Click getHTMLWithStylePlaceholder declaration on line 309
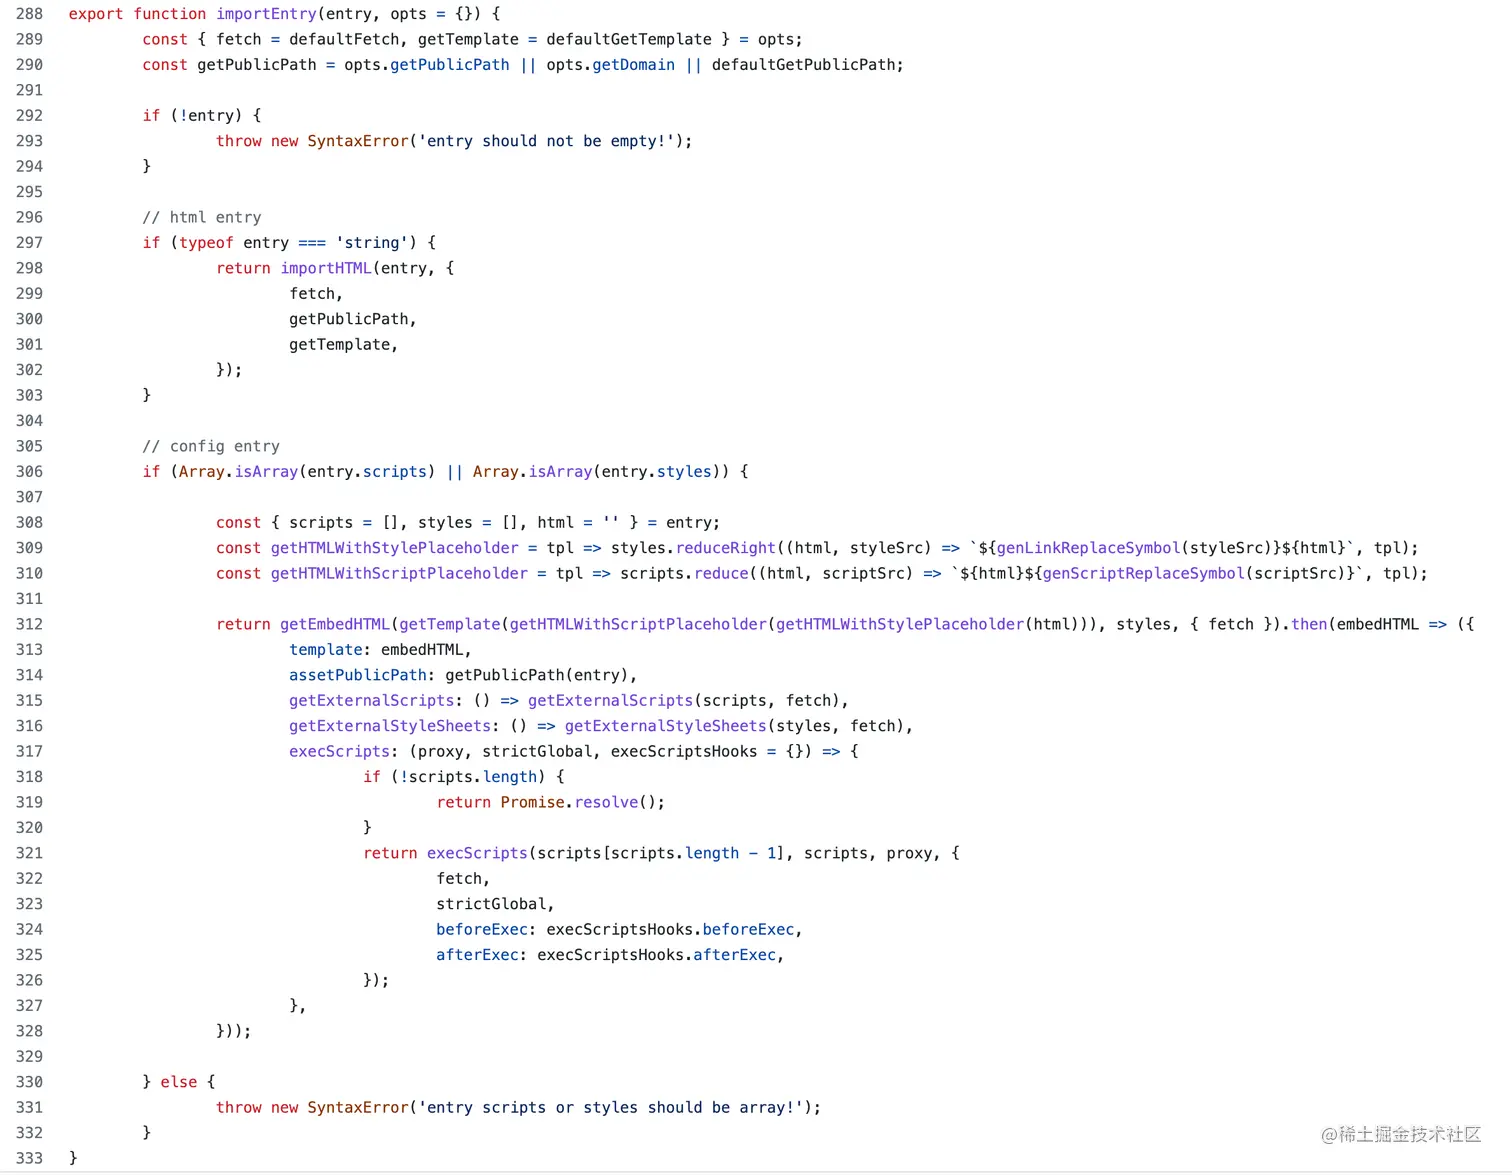Viewport: 1512px width, 1175px height. [395, 548]
